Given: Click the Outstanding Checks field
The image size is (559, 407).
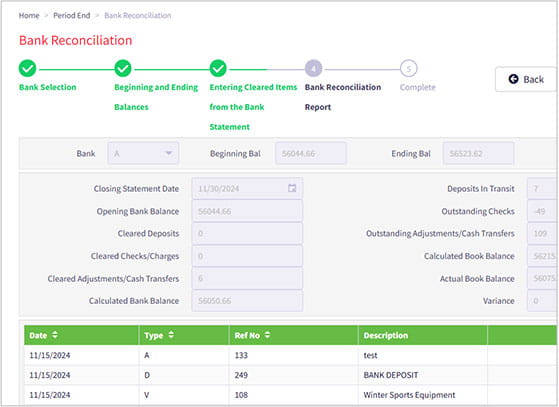Looking at the screenshot, I should 542,211.
